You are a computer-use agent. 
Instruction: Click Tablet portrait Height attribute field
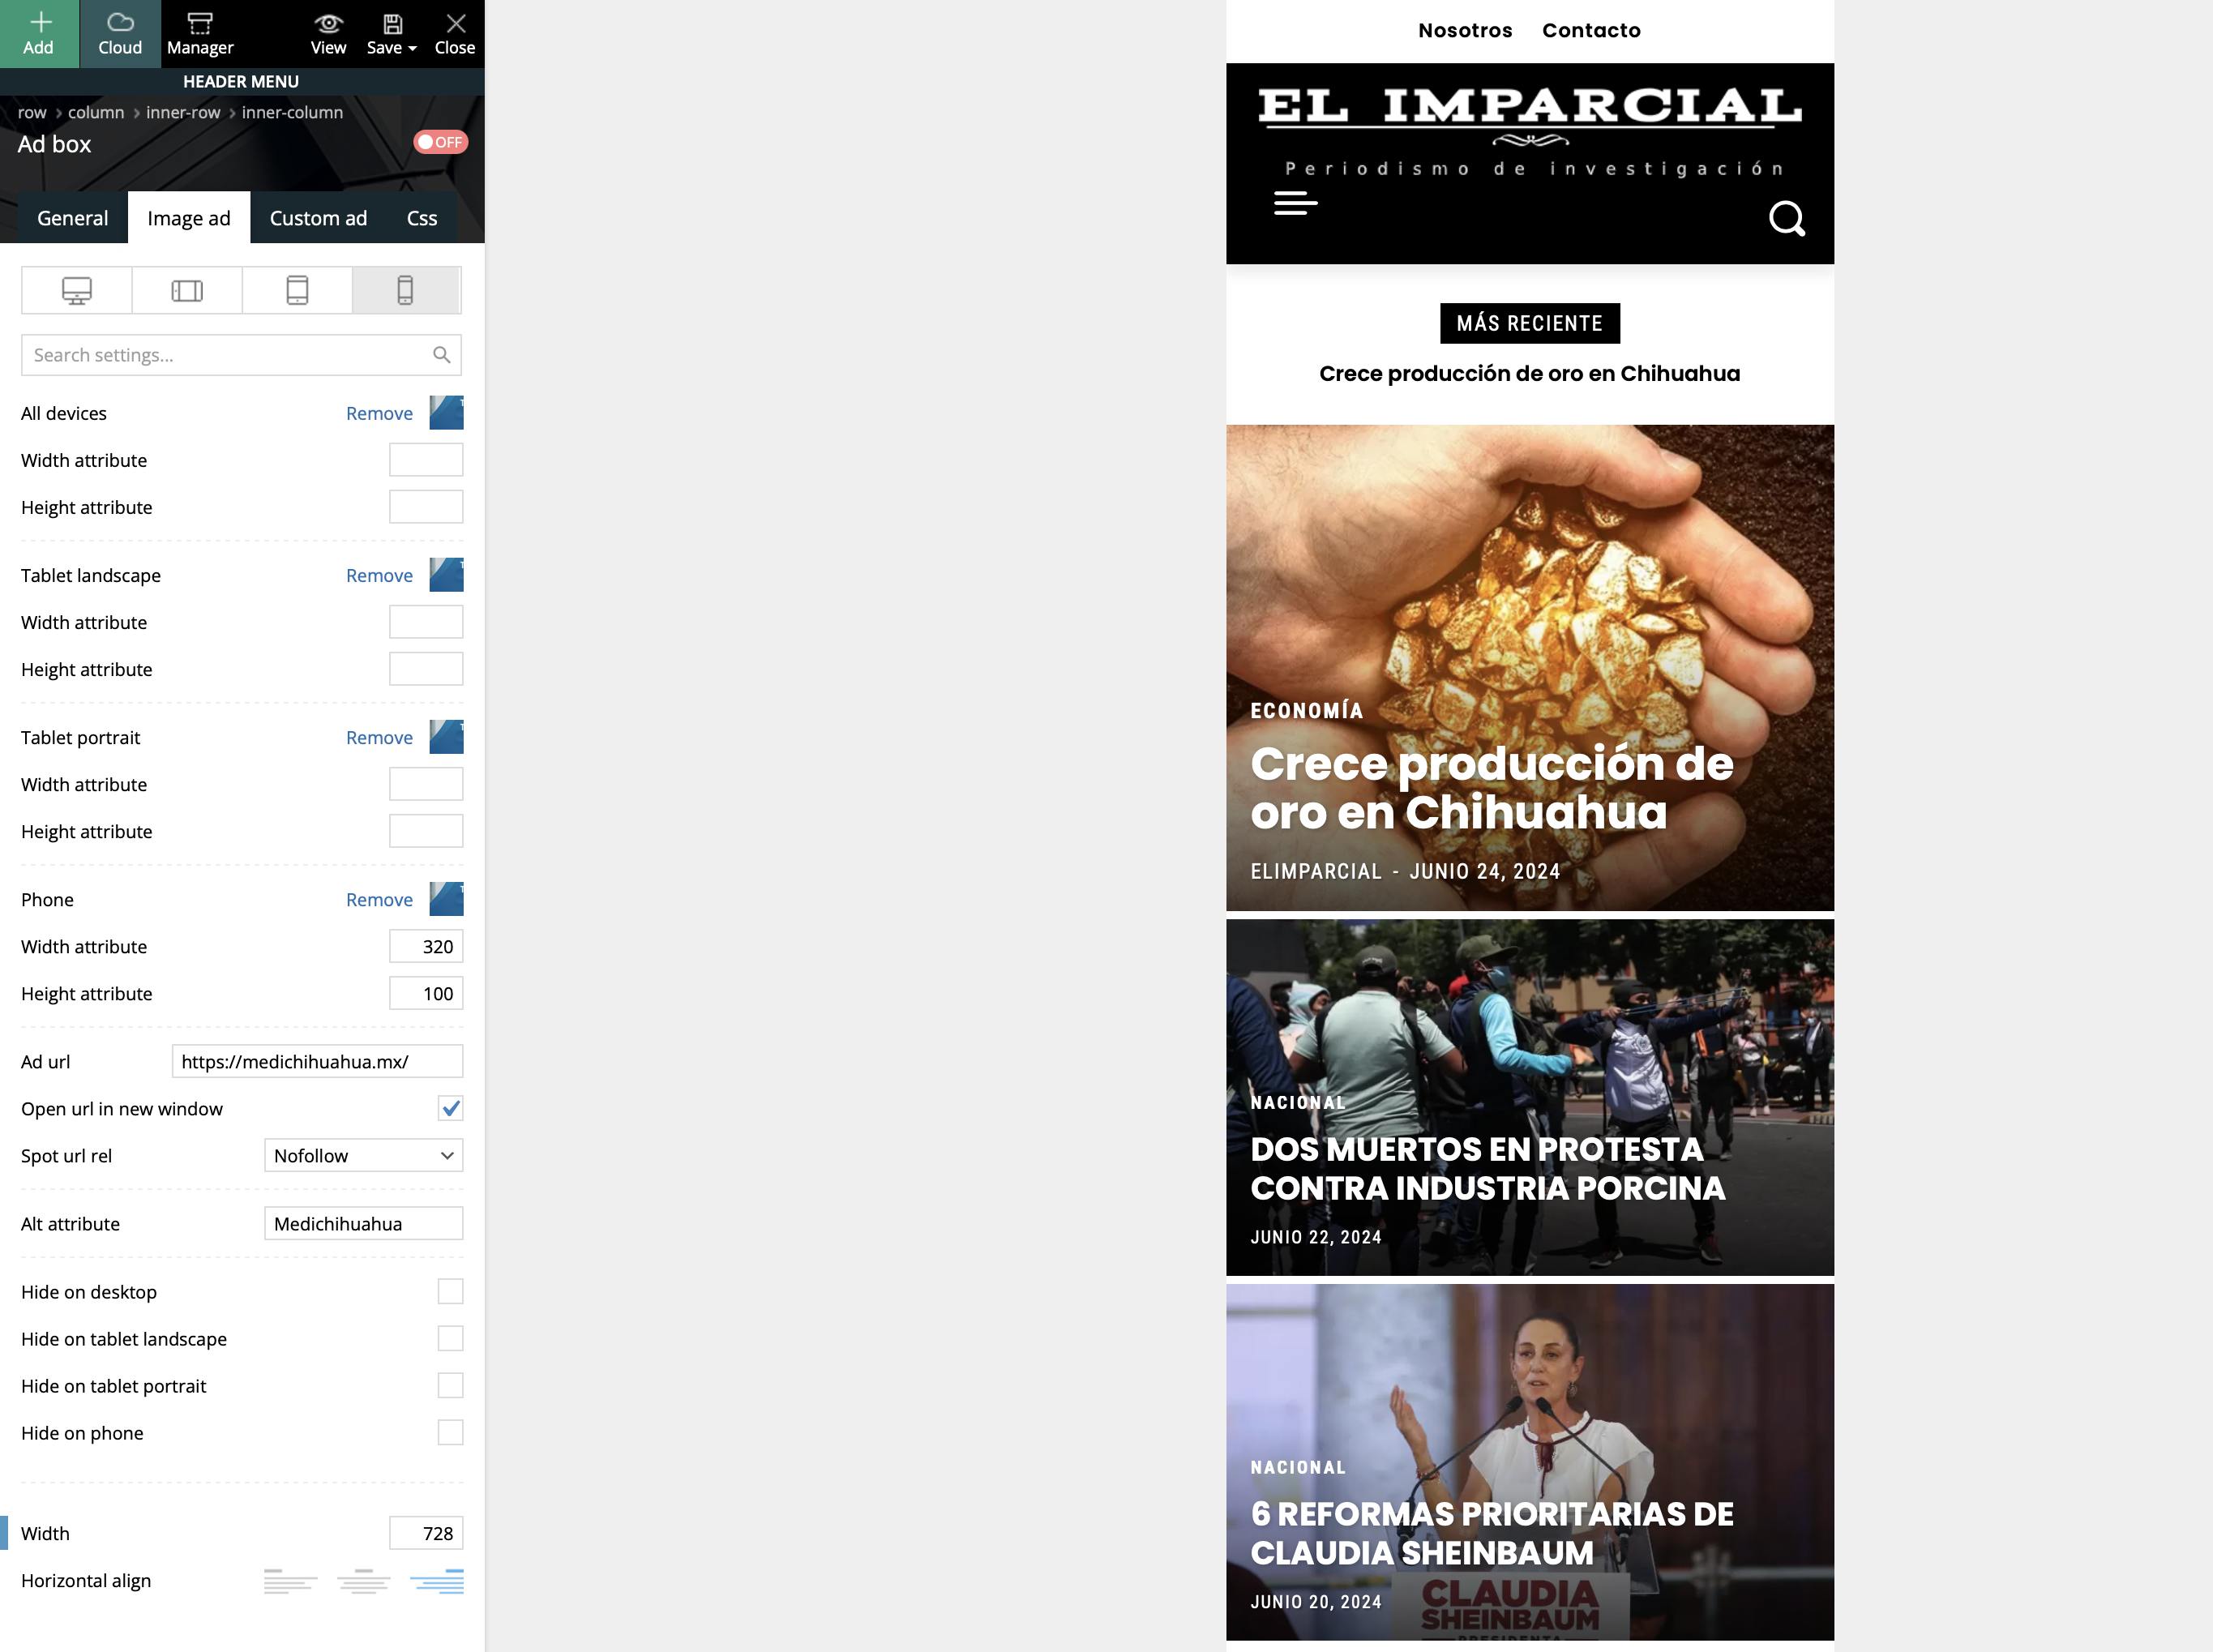[x=426, y=831]
